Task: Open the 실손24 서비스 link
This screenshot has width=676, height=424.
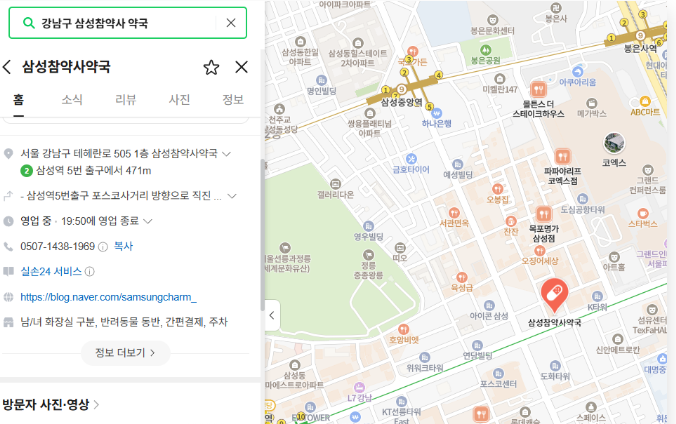Action: (51, 271)
